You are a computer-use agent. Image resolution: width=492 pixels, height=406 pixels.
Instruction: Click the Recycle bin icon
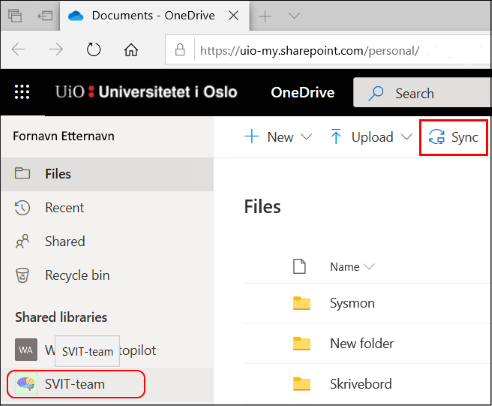point(22,275)
